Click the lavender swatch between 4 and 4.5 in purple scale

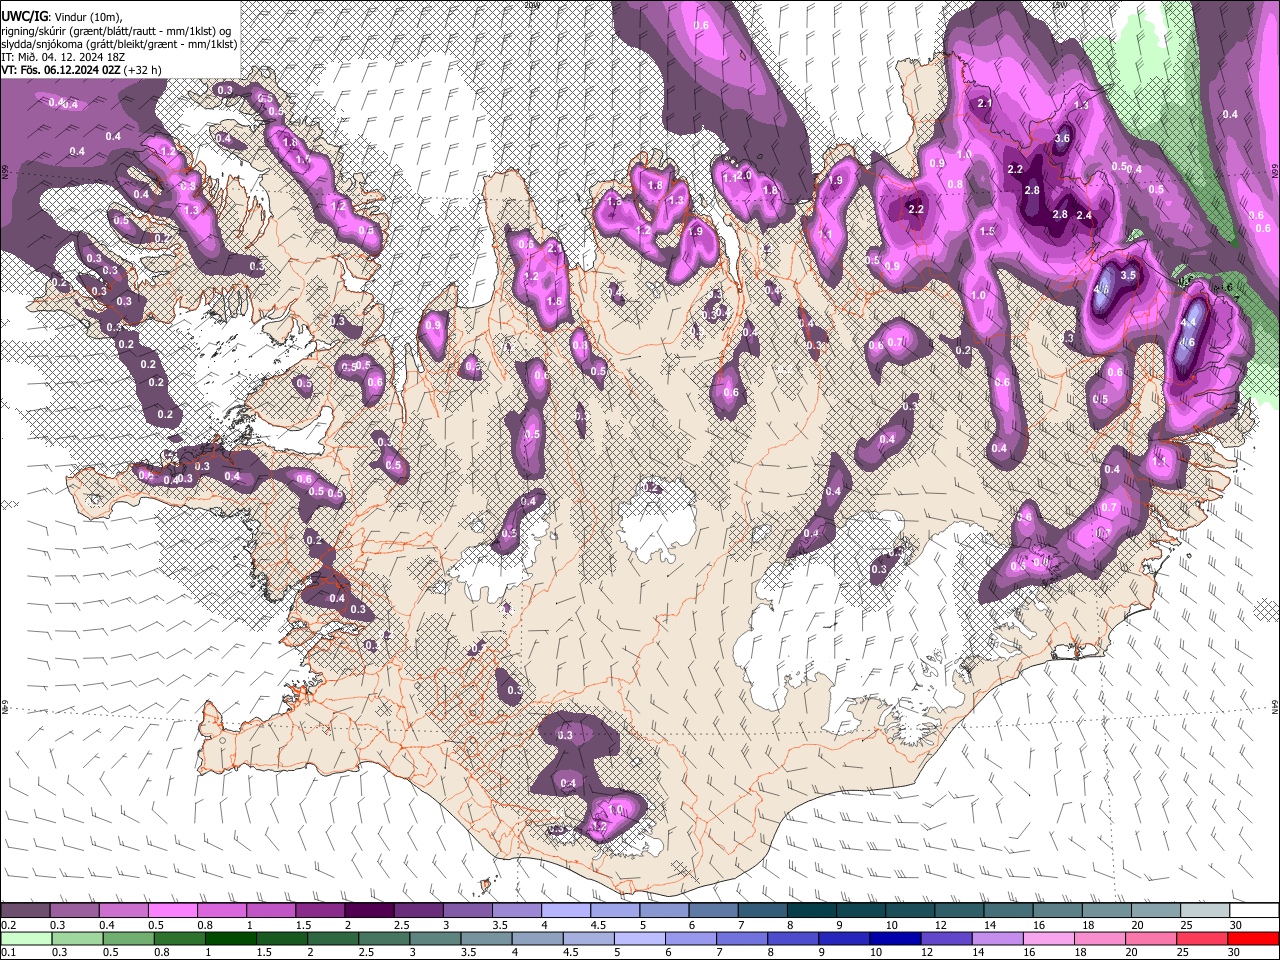point(566,911)
